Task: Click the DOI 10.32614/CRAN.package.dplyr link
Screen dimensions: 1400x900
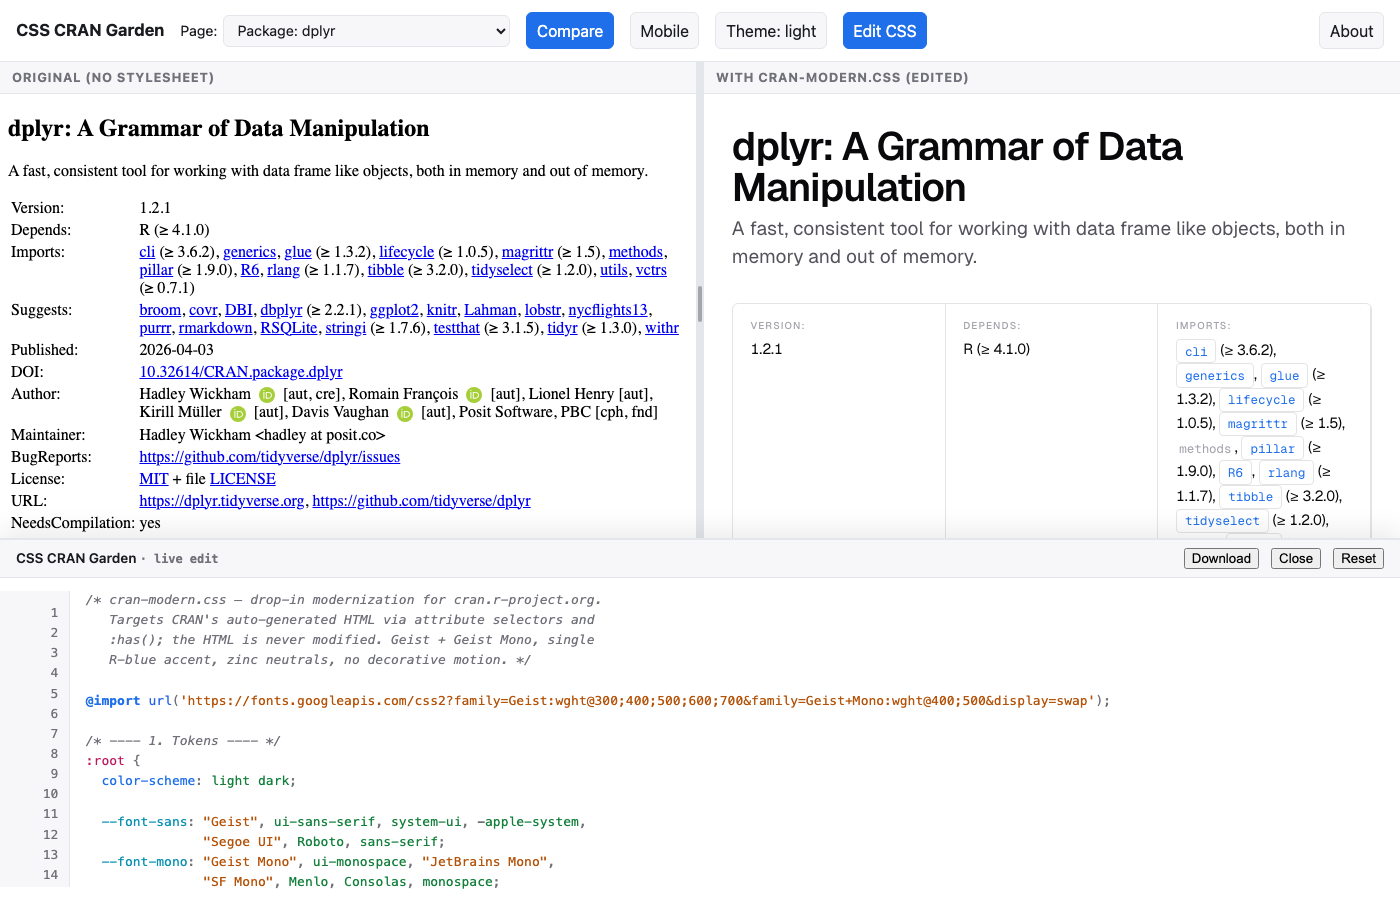Action: click(x=241, y=372)
